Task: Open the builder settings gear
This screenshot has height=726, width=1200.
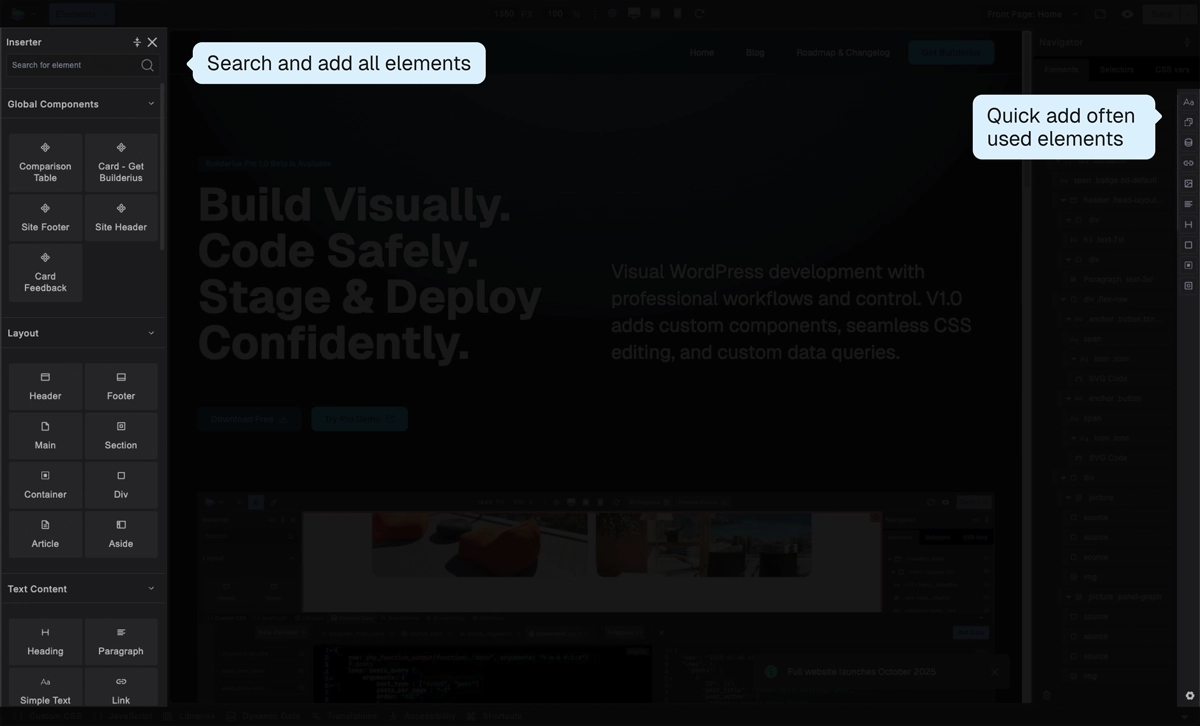Action: tap(1189, 694)
